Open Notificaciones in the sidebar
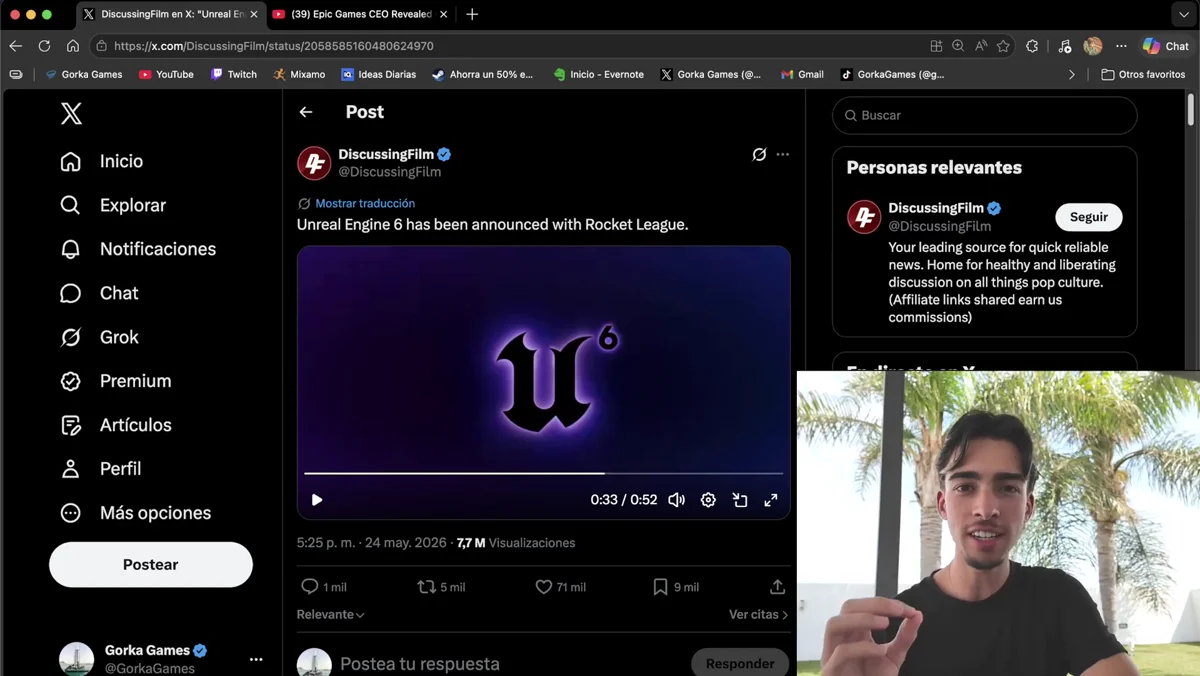 click(x=138, y=249)
